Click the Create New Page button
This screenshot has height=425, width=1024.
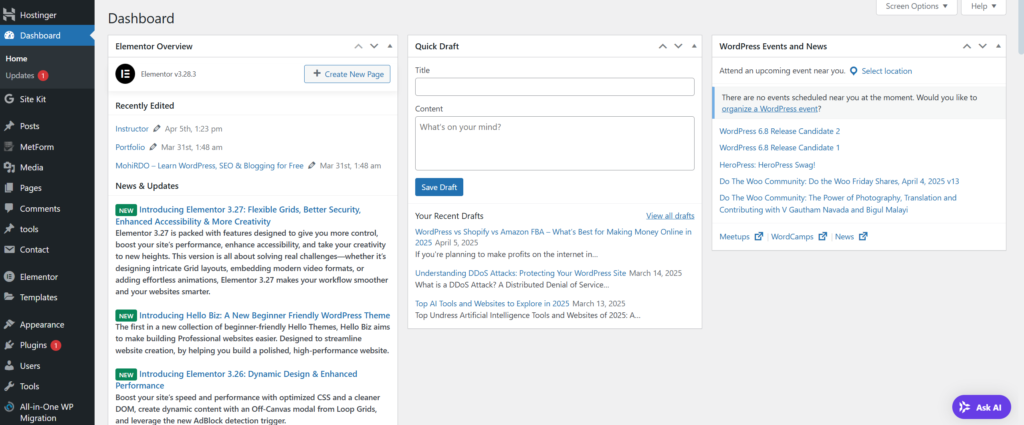(x=347, y=74)
